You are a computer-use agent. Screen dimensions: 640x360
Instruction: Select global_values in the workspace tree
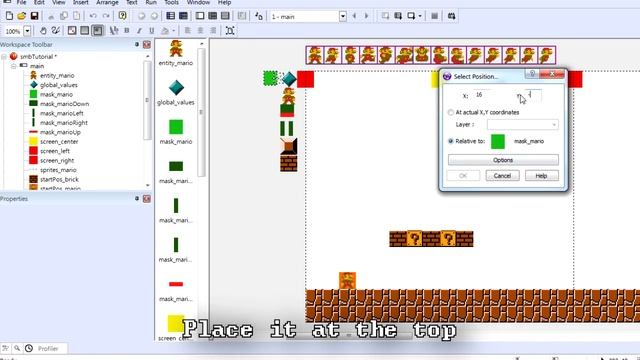[59, 85]
